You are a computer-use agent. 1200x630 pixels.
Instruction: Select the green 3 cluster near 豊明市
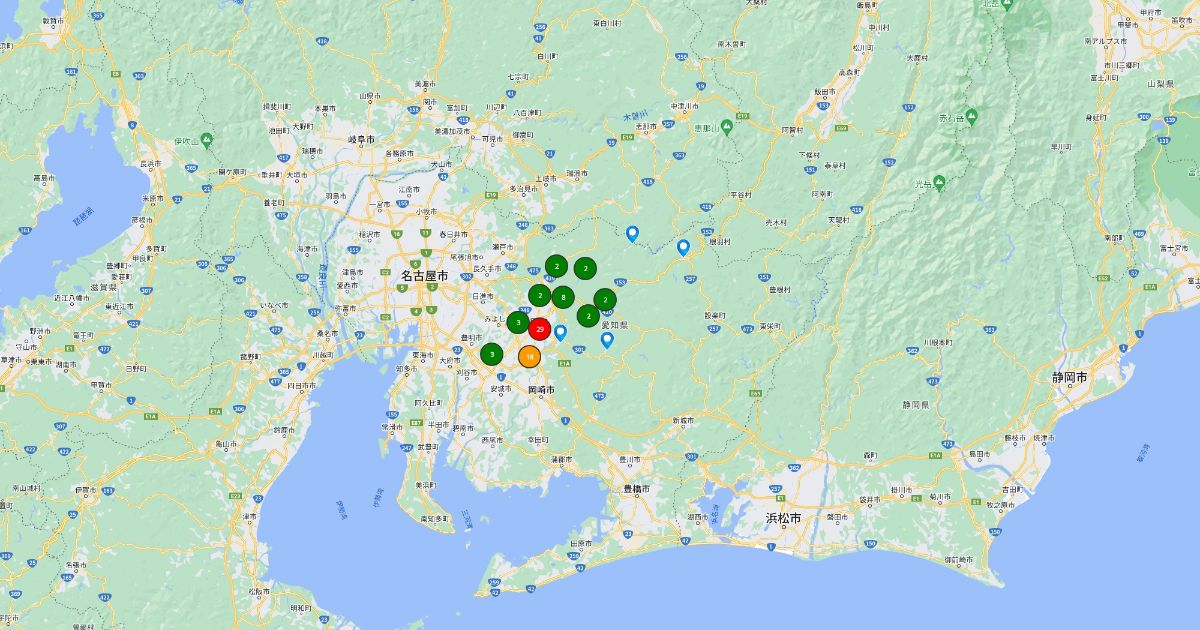(491, 354)
